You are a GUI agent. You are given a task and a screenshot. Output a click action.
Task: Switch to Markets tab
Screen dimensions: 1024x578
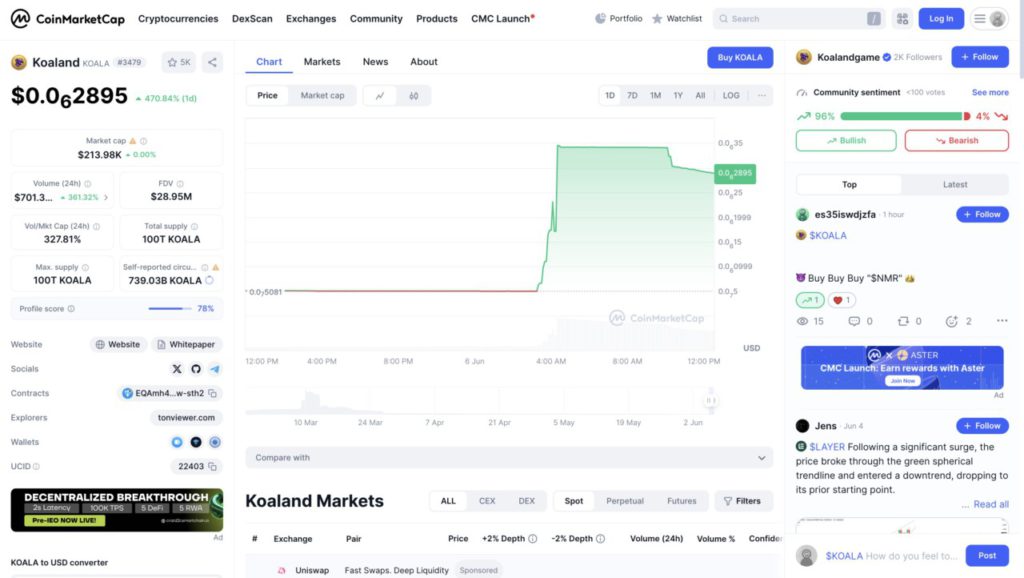(322, 61)
